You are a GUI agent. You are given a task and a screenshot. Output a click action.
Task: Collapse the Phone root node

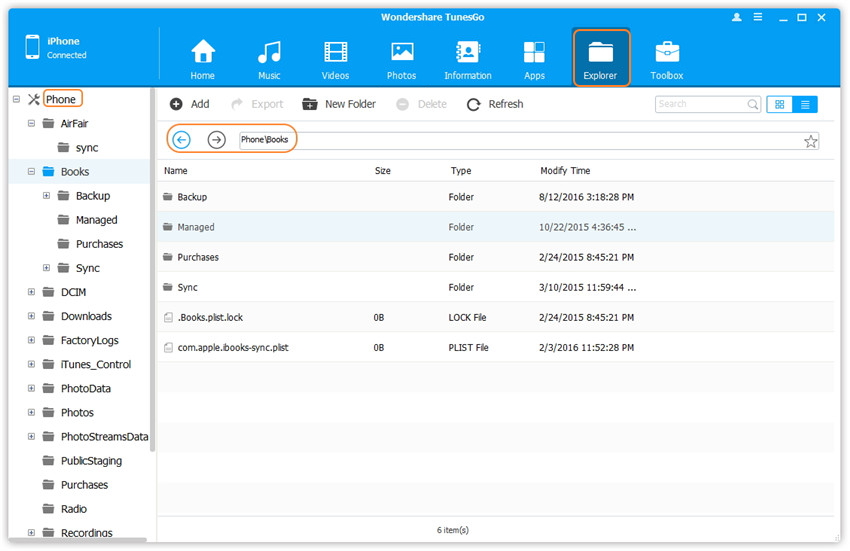(x=16, y=99)
